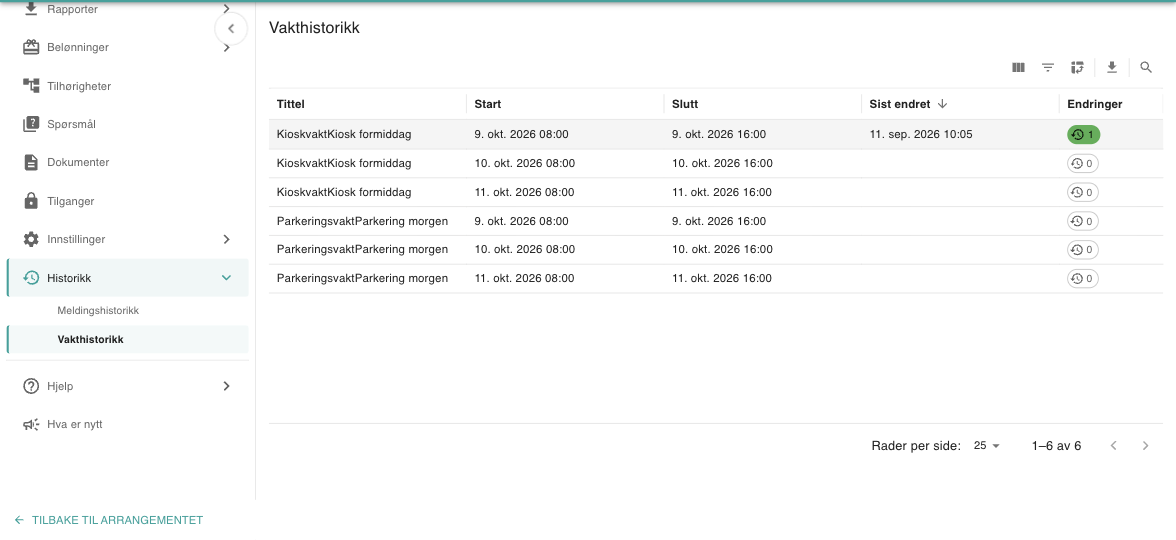
Task: Go to the previous page arrow
Action: point(1114,446)
